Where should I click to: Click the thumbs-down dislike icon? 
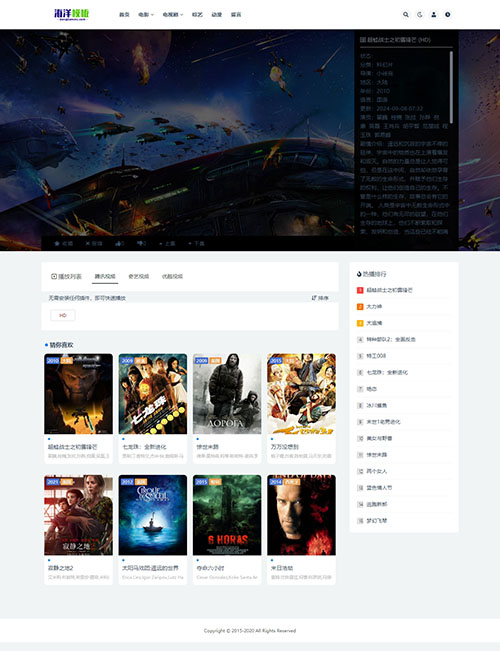coord(142,244)
